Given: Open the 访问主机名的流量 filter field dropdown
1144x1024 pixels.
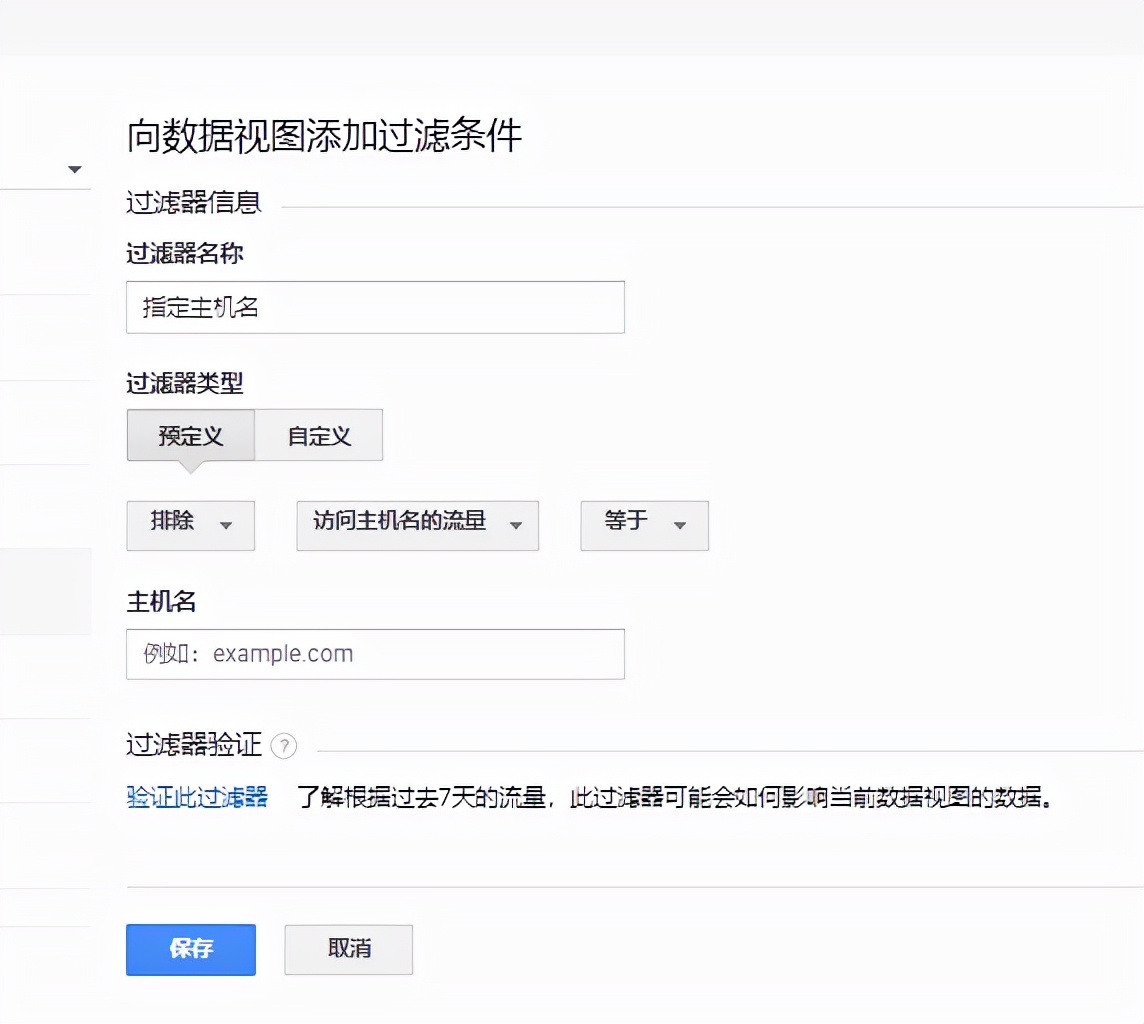Looking at the screenshot, I should [x=417, y=526].
